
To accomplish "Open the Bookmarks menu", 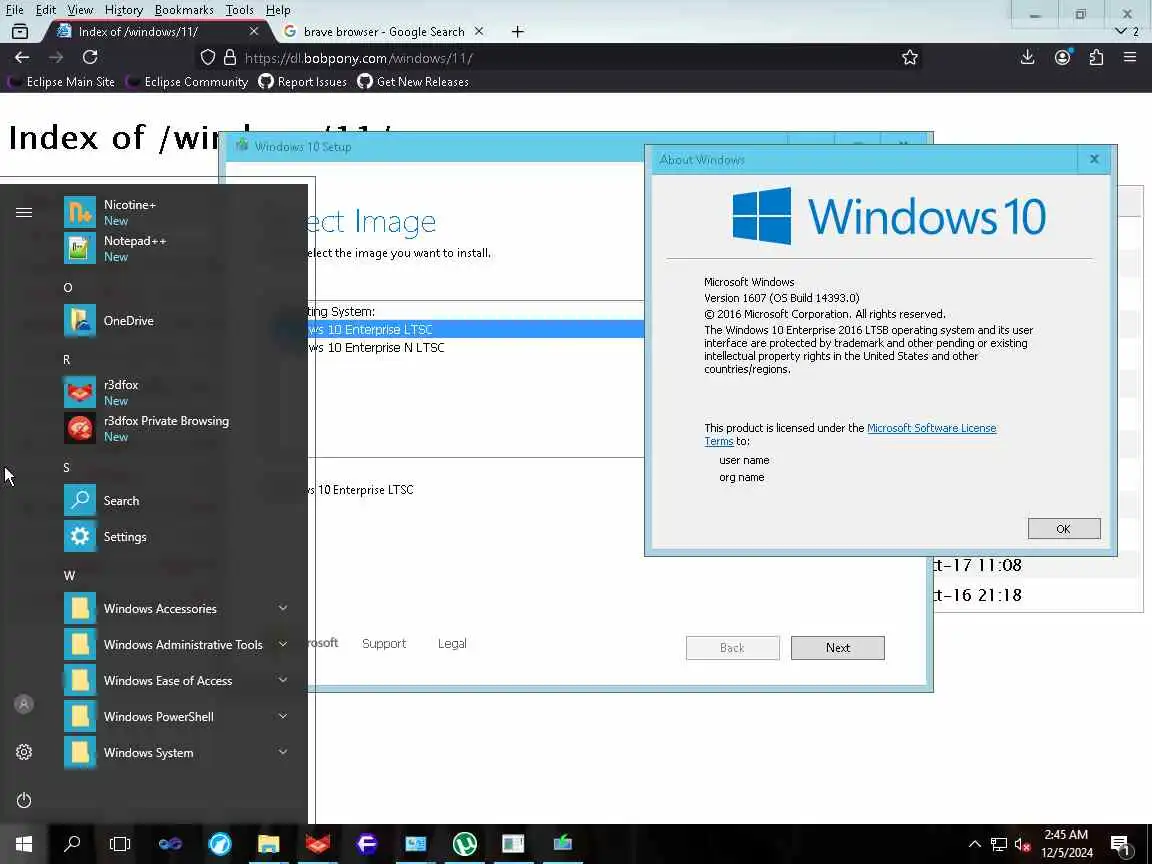I will click(184, 10).
